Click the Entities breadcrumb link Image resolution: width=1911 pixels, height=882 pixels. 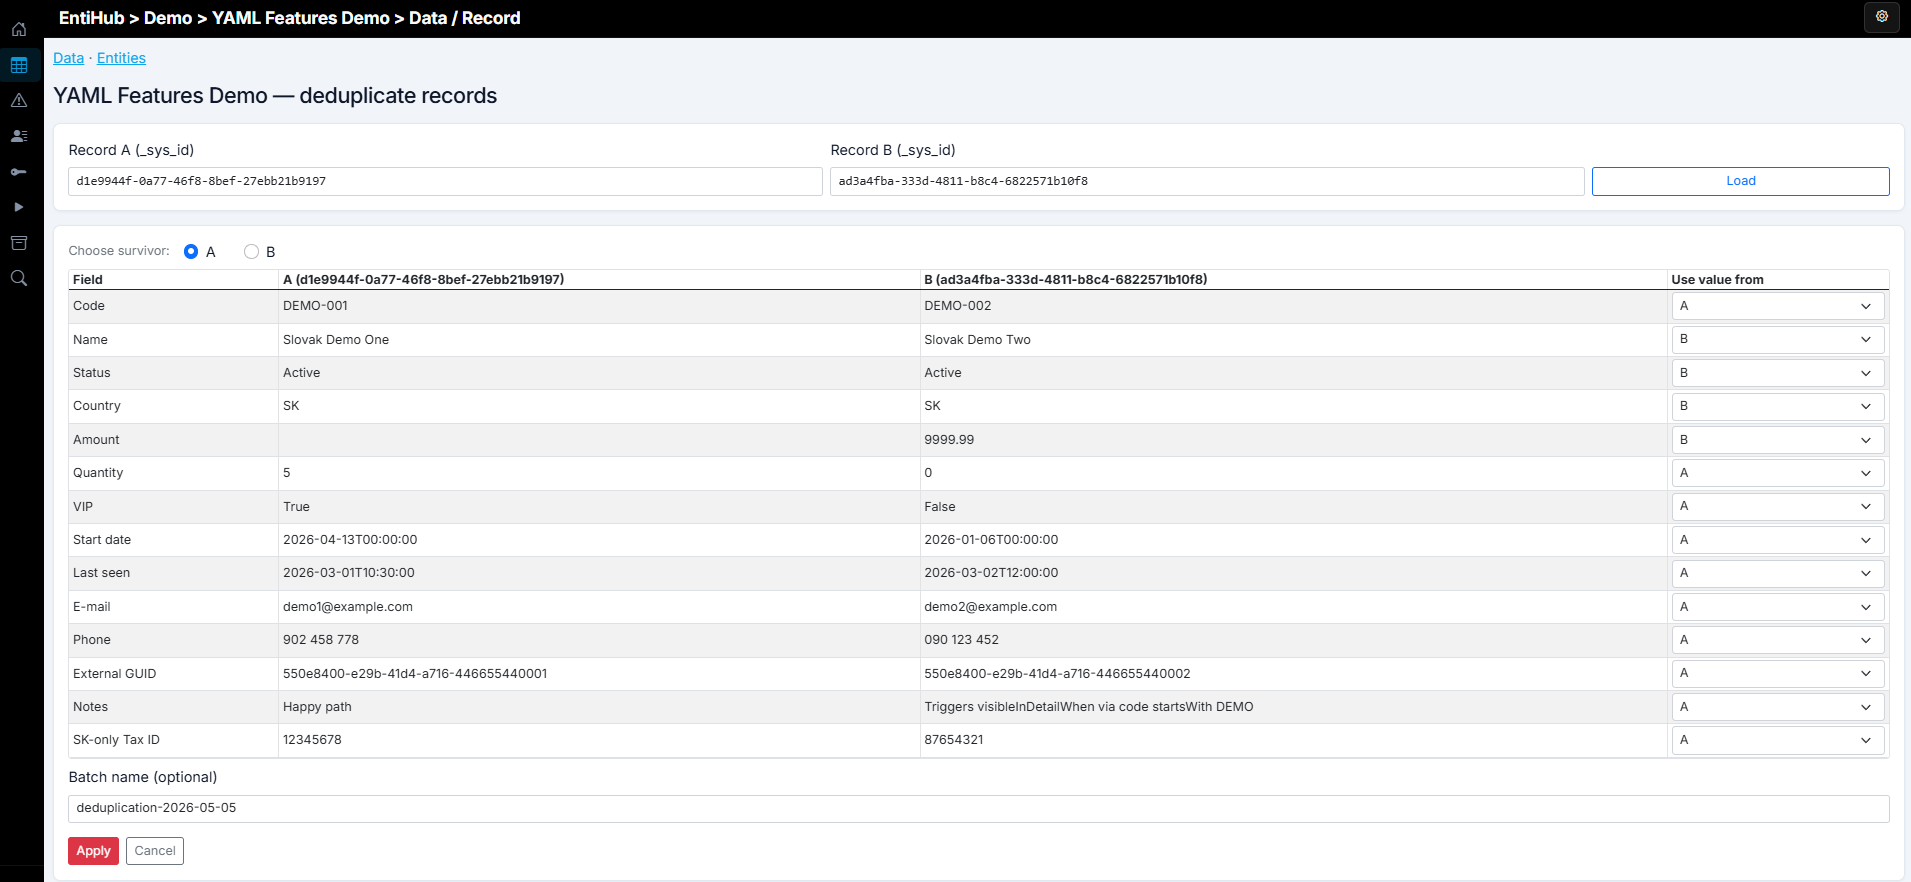(x=121, y=58)
